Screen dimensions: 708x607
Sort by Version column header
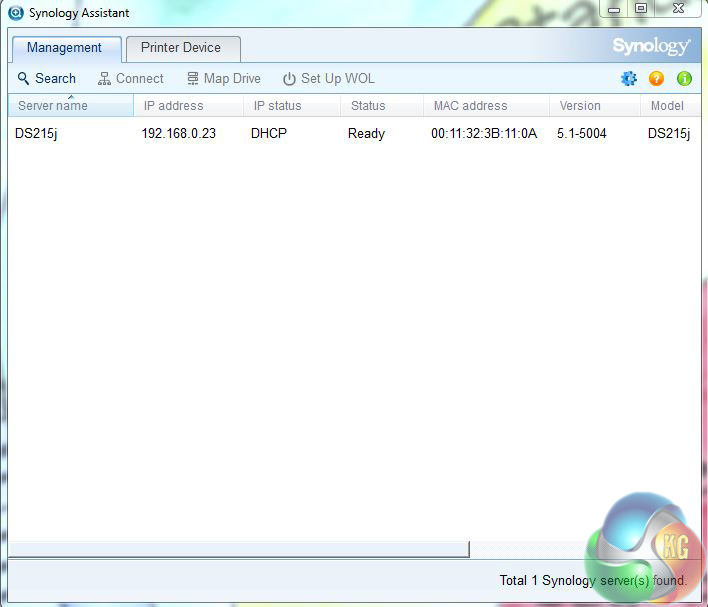point(595,106)
